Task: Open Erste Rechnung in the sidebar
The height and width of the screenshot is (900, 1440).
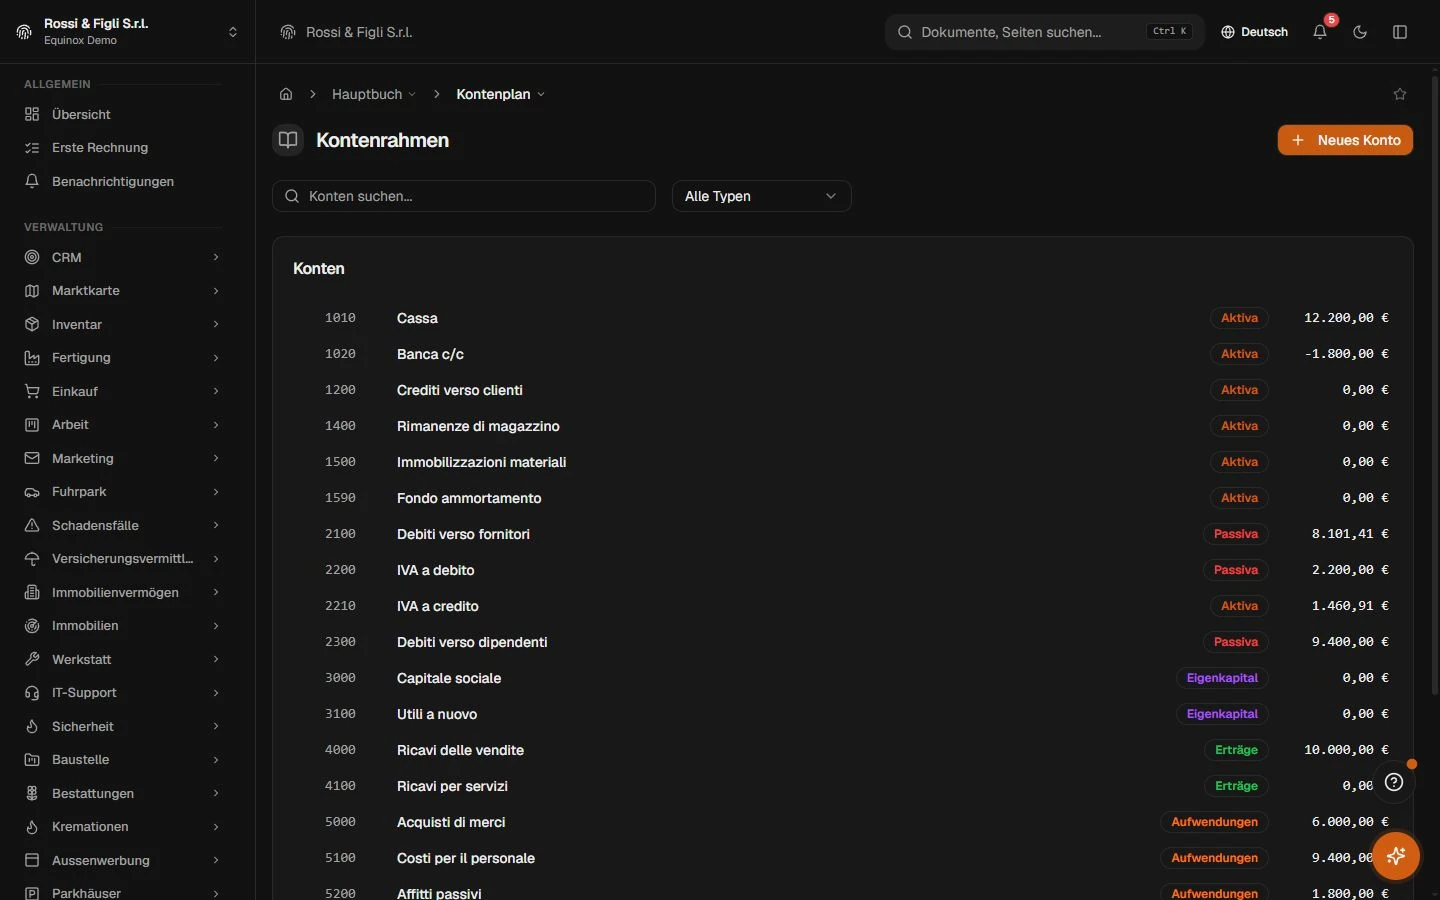Action: [122, 148]
